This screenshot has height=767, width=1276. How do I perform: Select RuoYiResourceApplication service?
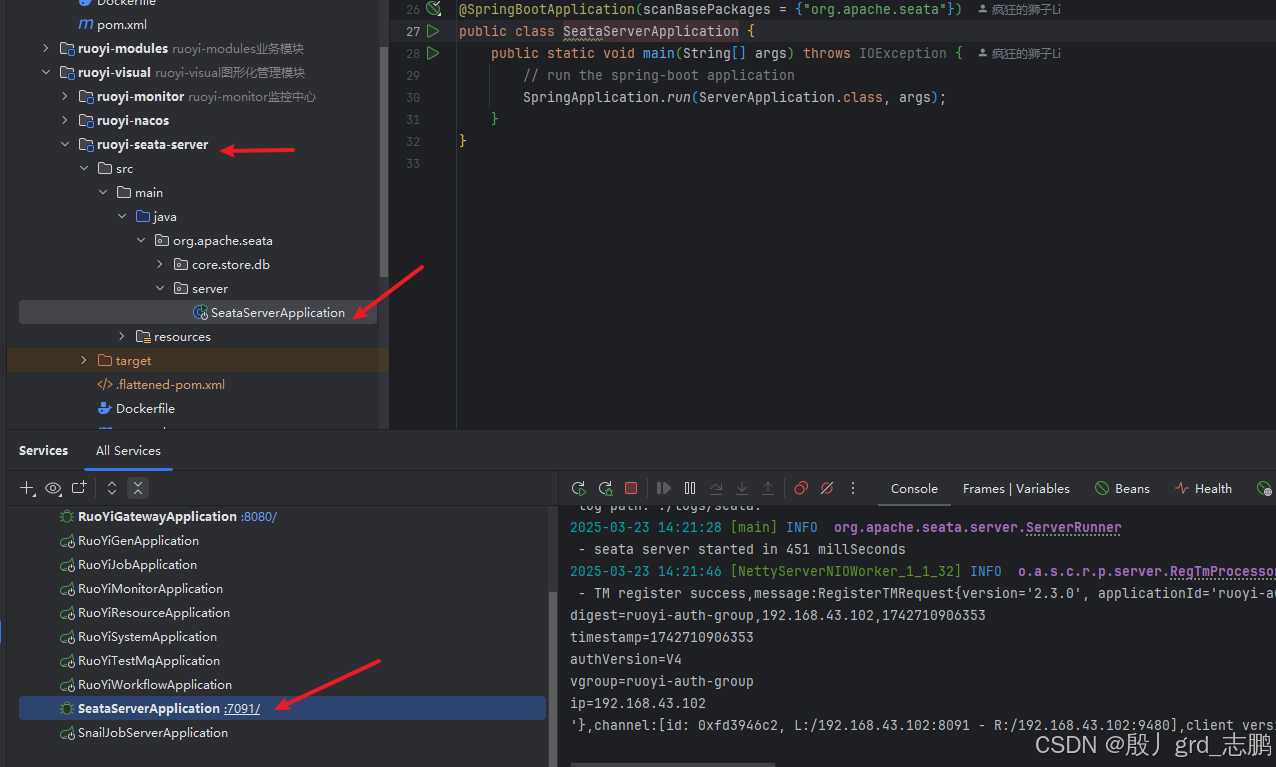coord(154,612)
